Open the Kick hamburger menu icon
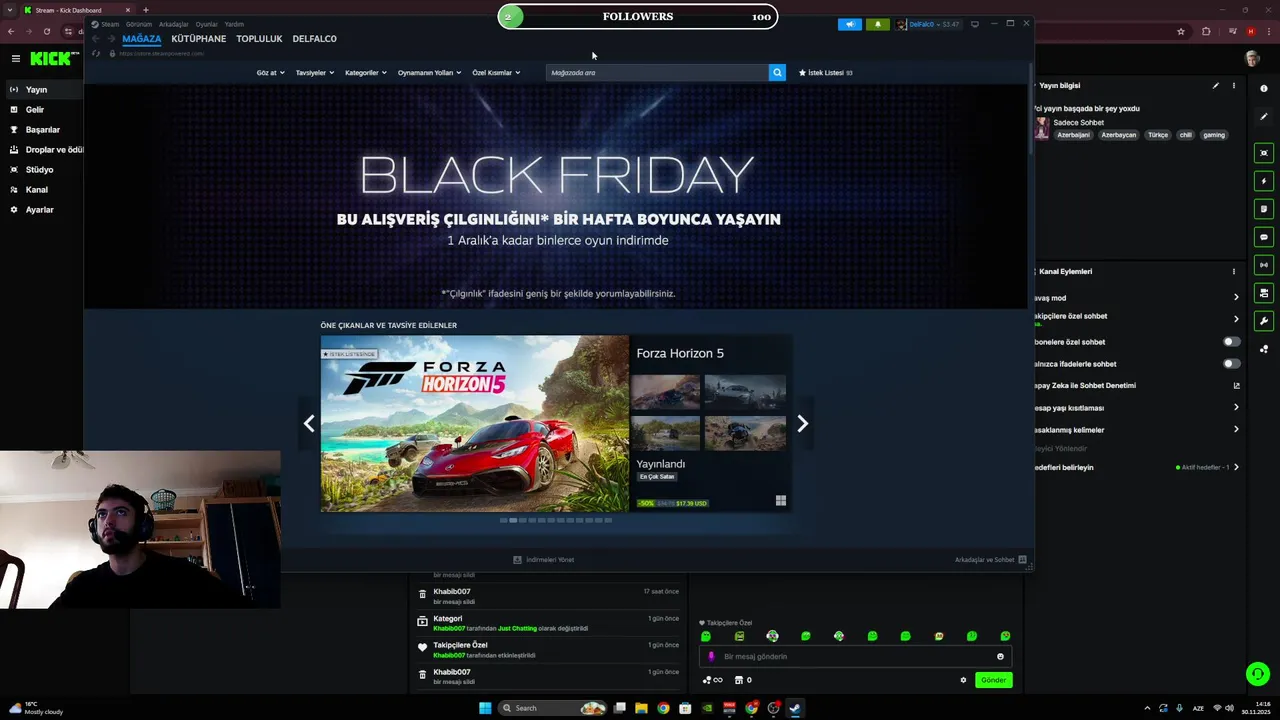Image resolution: width=1280 pixels, height=720 pixels. (15, 59)
